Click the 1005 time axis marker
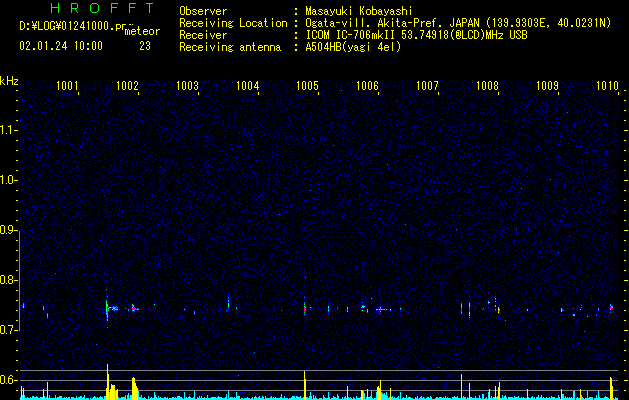Screen dimensions: 629x400 pyautogui.click(x=307, y=86)
